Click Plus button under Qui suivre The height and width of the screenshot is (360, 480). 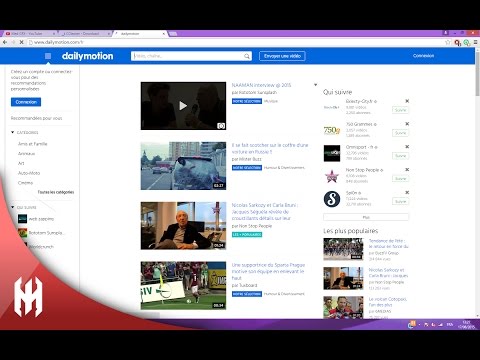tap(366, 217)
